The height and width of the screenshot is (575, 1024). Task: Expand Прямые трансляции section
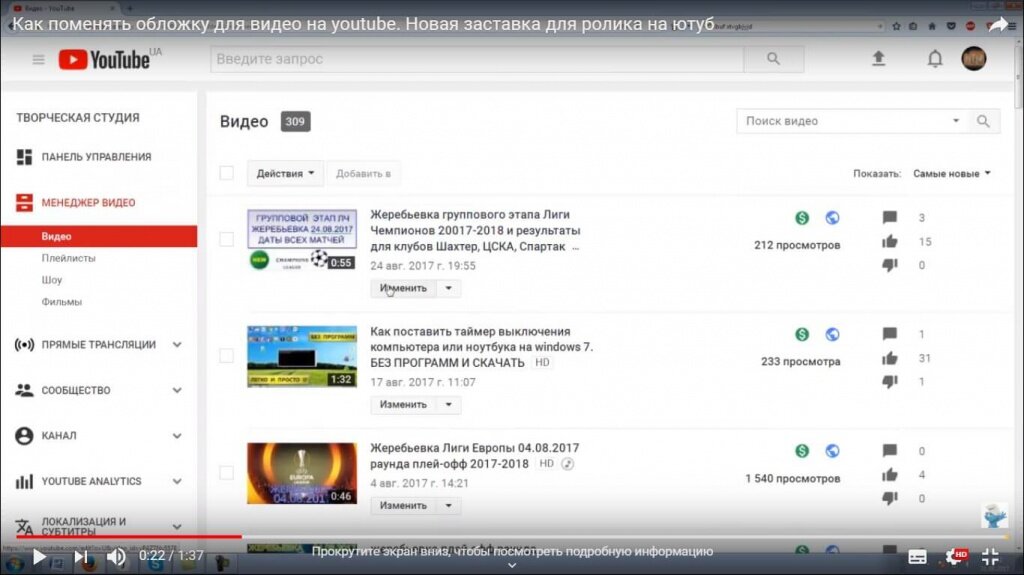tap(177, 344)
